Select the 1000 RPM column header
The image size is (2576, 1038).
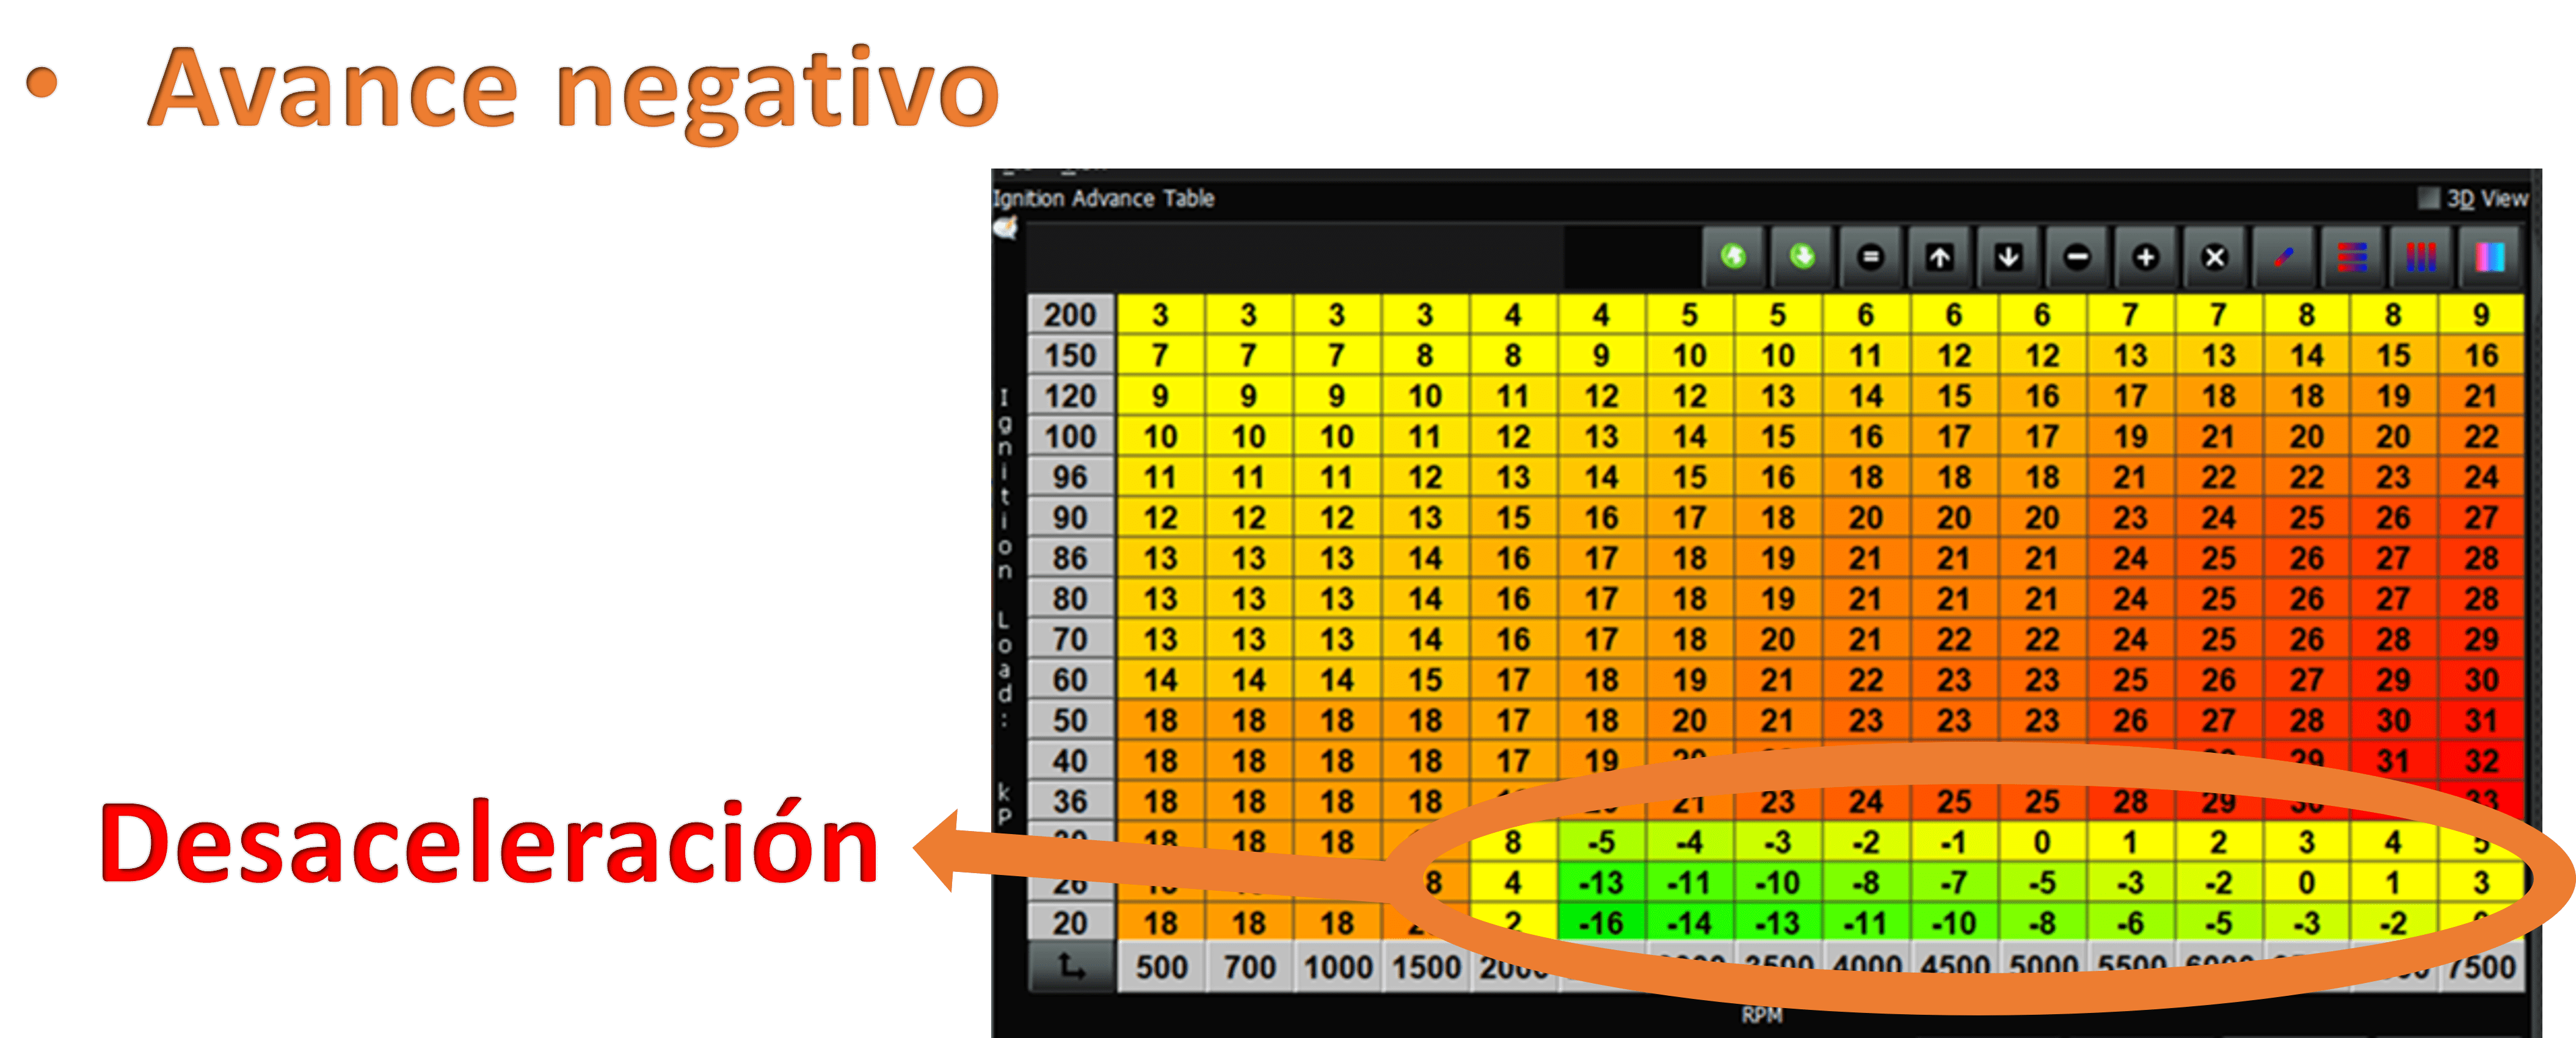pos(1337,967)
